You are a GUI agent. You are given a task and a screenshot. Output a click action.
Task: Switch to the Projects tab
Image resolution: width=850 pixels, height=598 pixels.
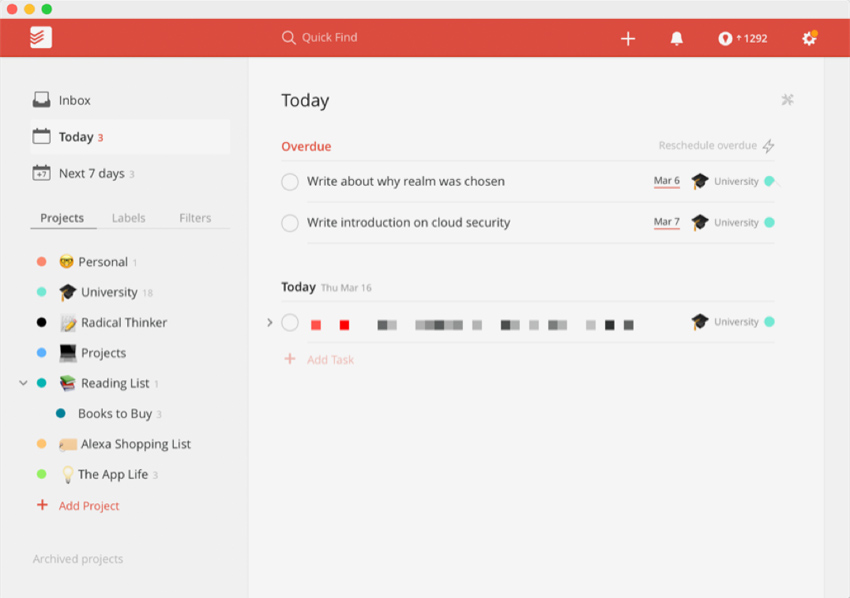click(x=62, y=218)
